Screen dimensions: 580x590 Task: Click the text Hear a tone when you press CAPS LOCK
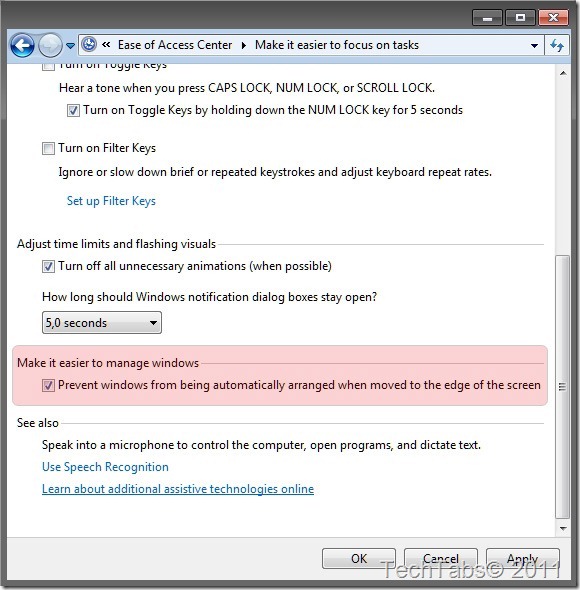[x=247, y=88]
